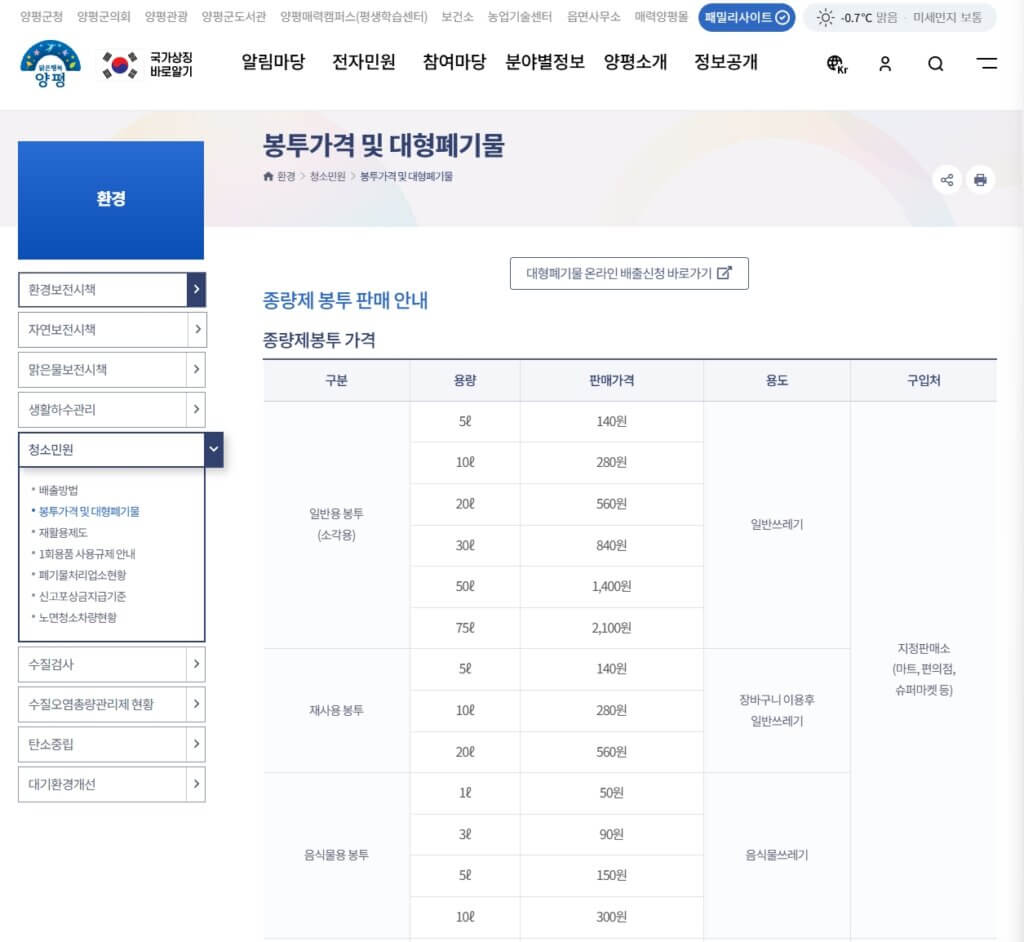The width and height of the screenshot is (1024, 942).
Task: Open the site search magnifier icon
Action: [x=935, y=63]
